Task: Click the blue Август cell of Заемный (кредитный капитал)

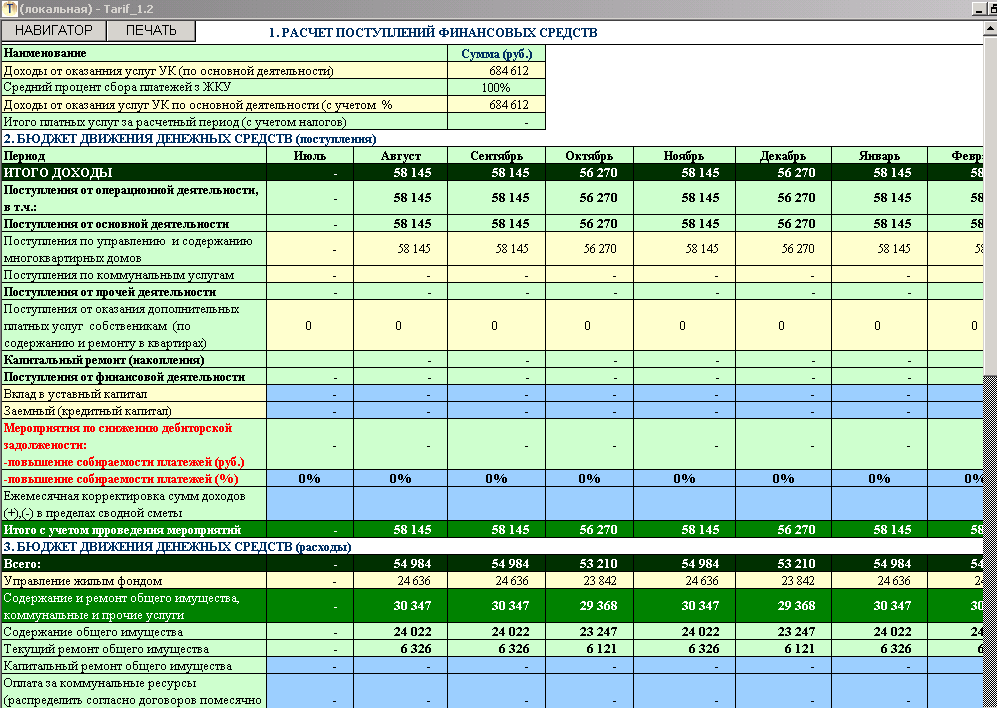Action: 401,411
